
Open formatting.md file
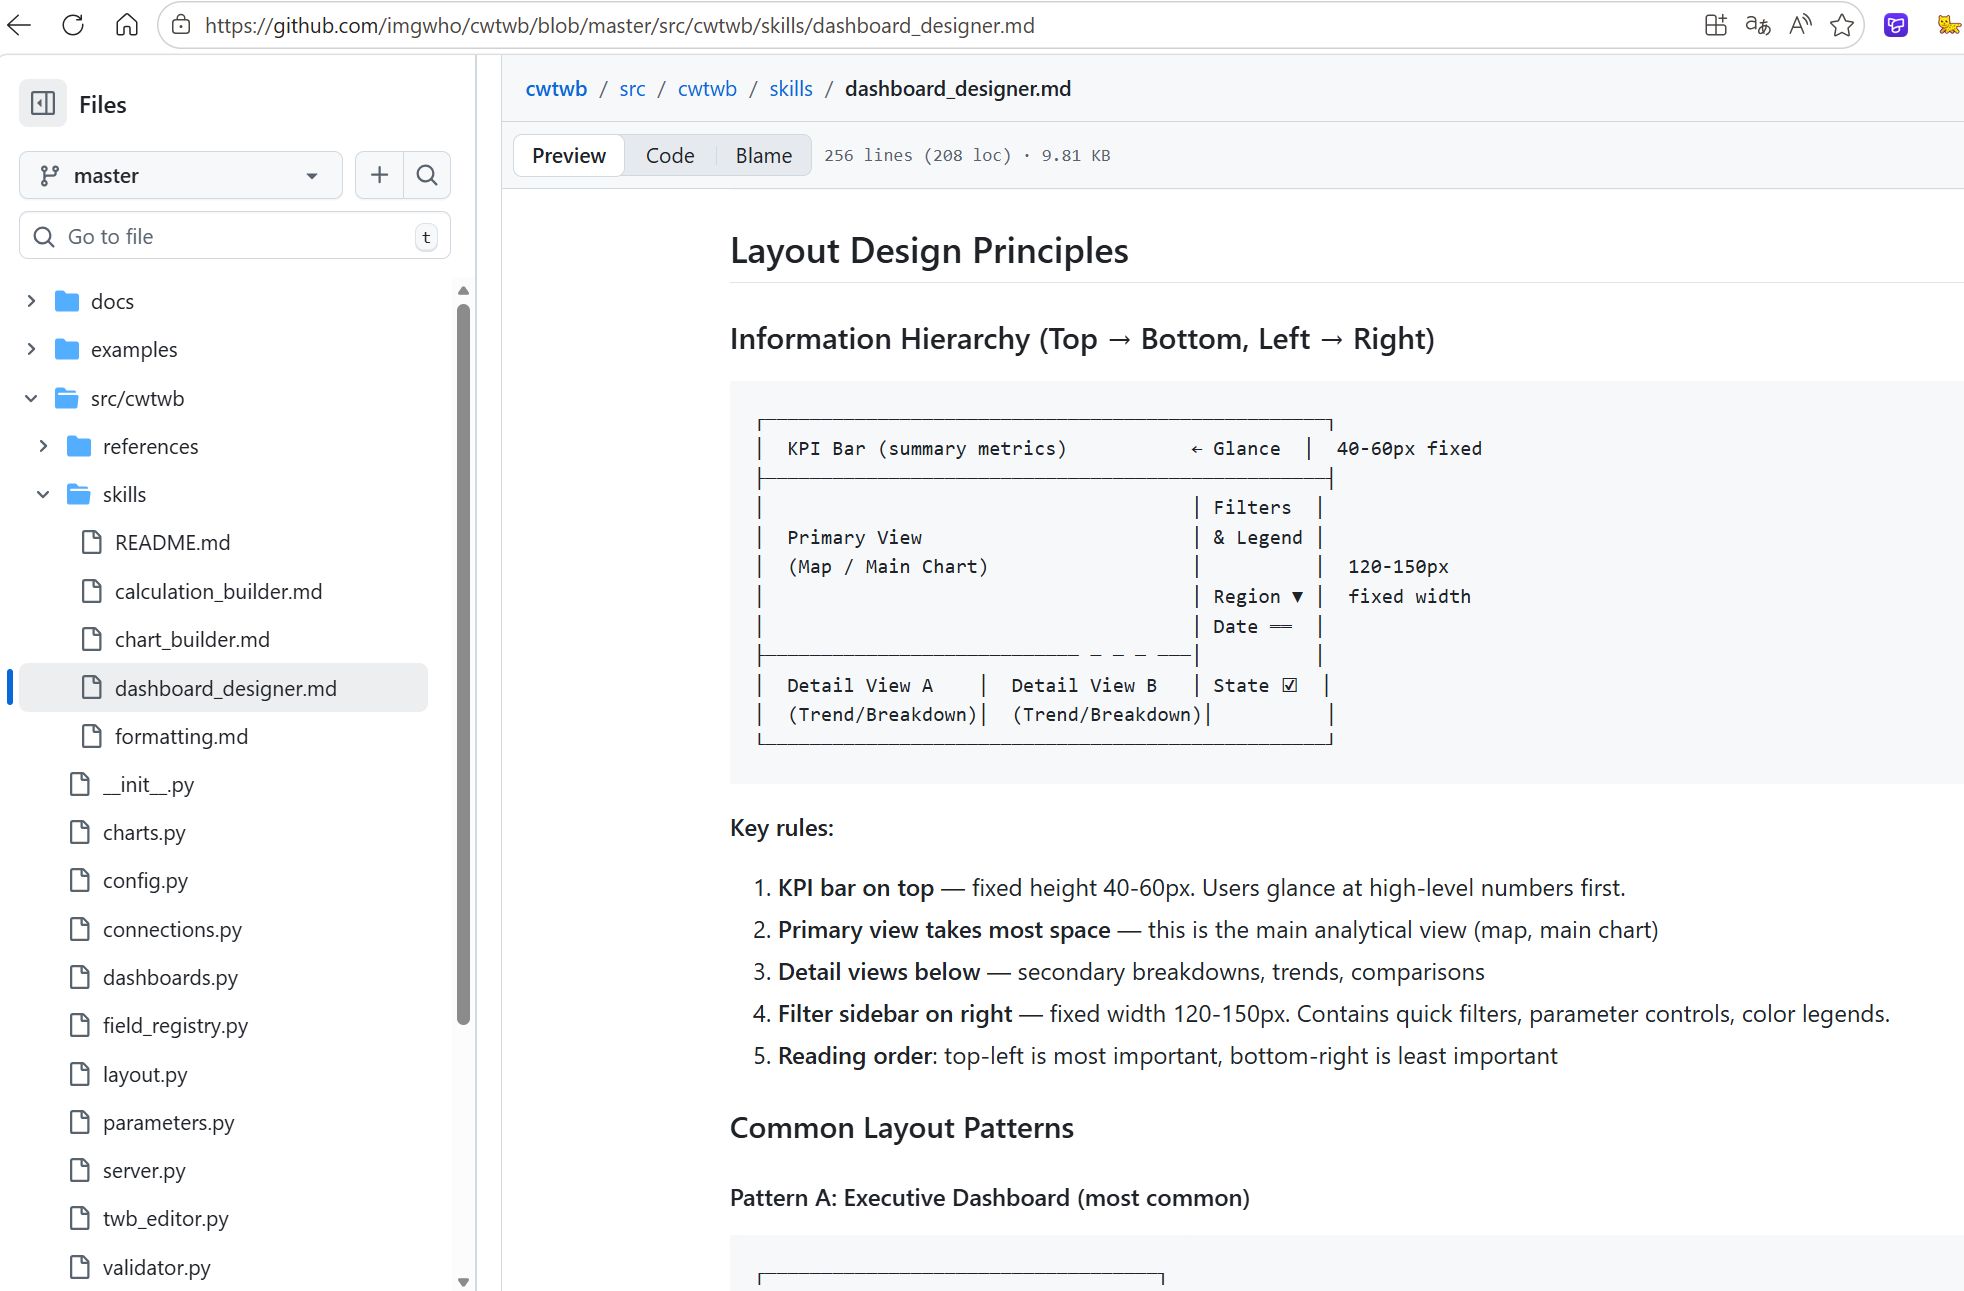tap(181, 736)
